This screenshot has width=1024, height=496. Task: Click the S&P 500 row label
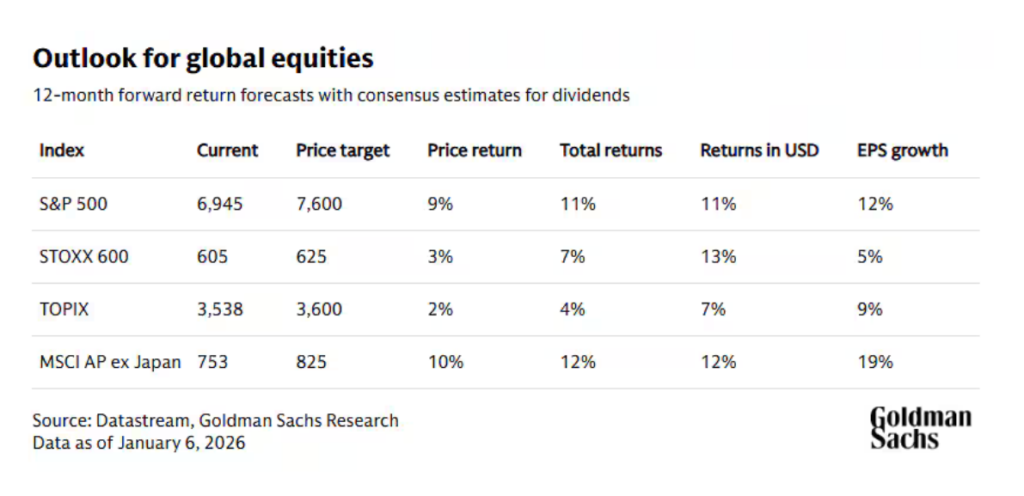coord(73,204)
